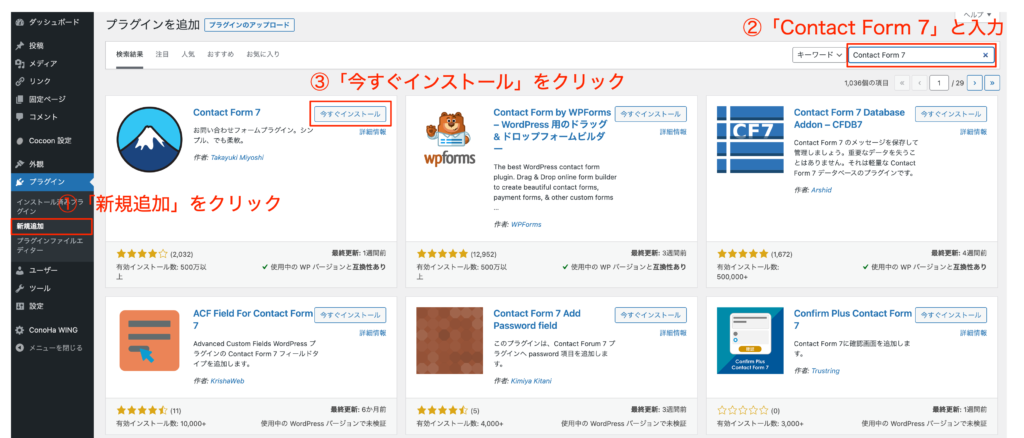Open the Dashboard (ダッシュボード) sidebar icon
Screen dimensions: 1024x438
(x=20, y=22)
